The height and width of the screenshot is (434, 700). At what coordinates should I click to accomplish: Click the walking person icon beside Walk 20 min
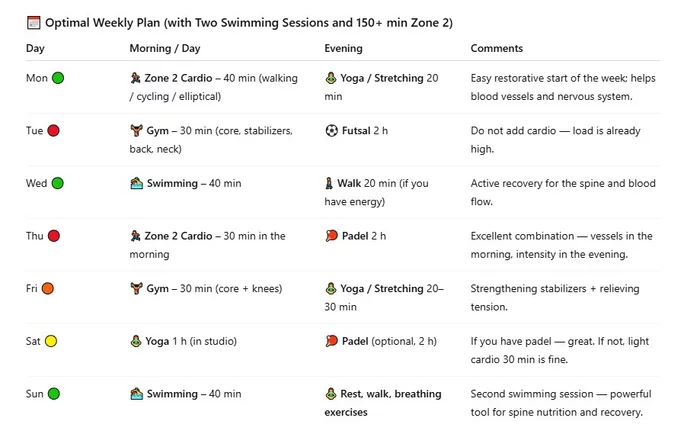tap(331, 184)
